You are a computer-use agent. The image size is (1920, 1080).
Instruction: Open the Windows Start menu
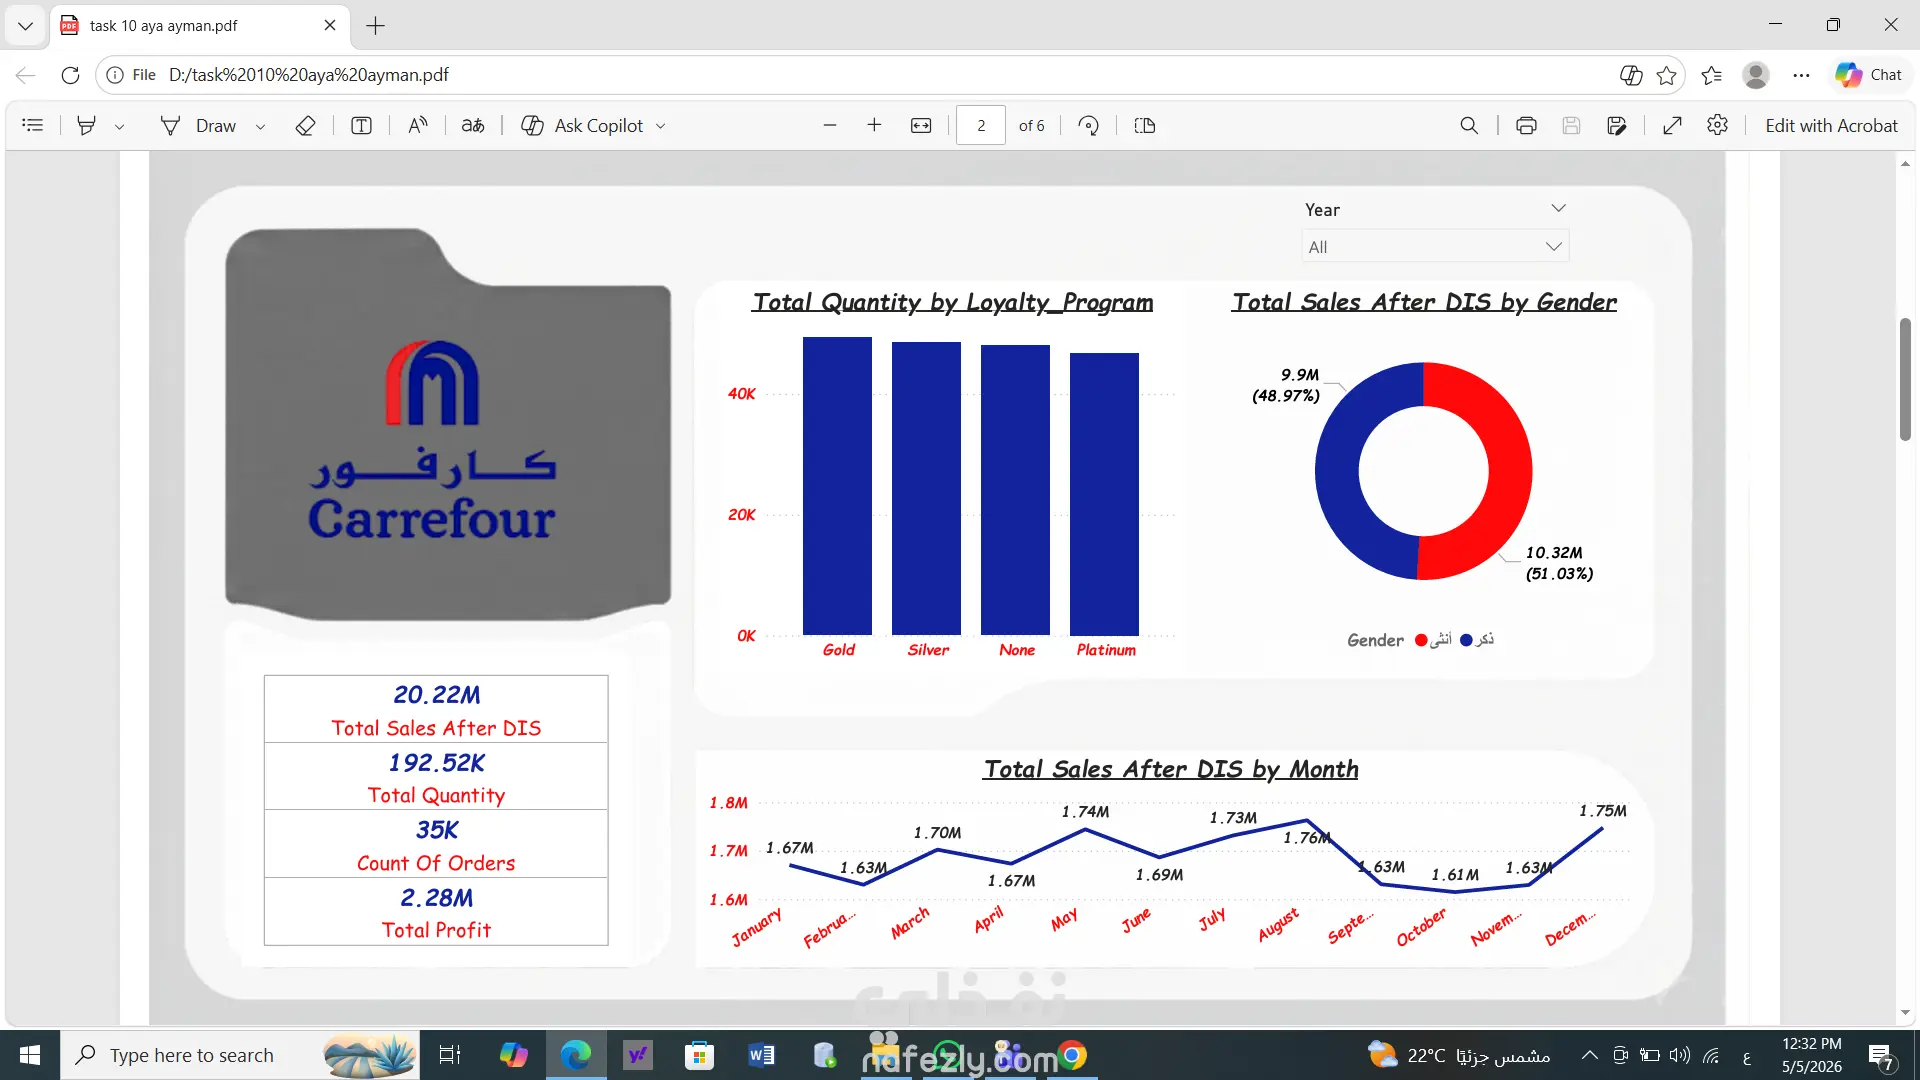click(30, 1055)
